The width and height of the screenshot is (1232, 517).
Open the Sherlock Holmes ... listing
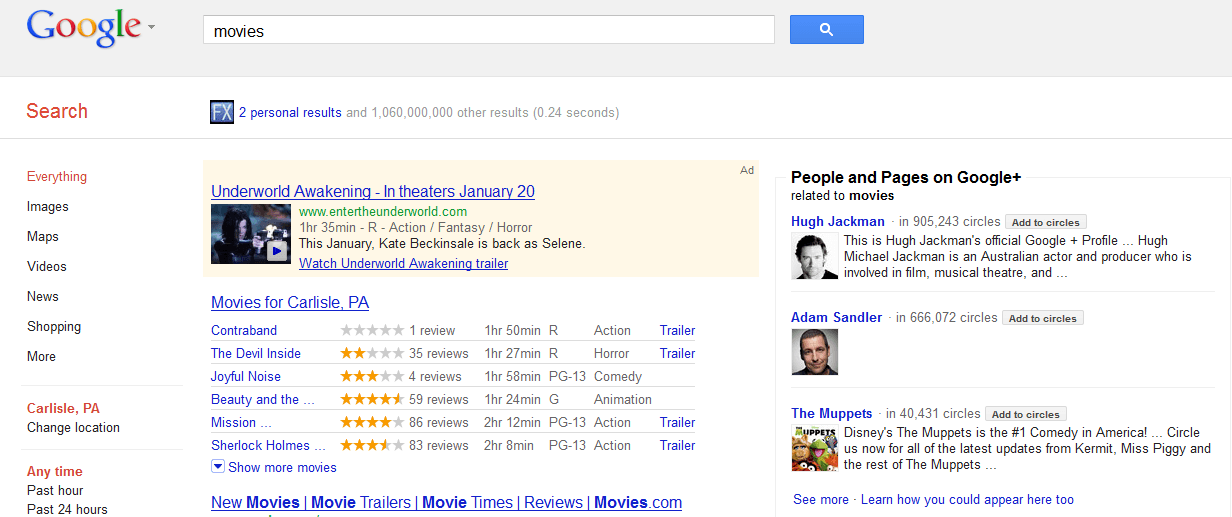pos(268,446)
